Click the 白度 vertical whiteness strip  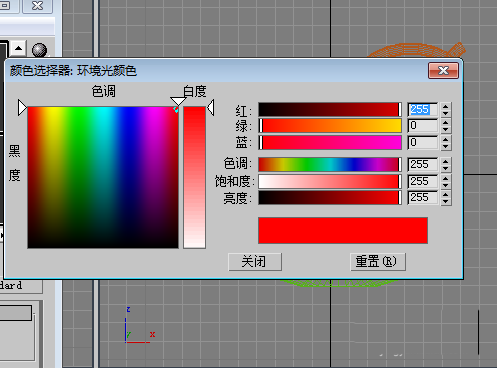click(x=194, y=177)
